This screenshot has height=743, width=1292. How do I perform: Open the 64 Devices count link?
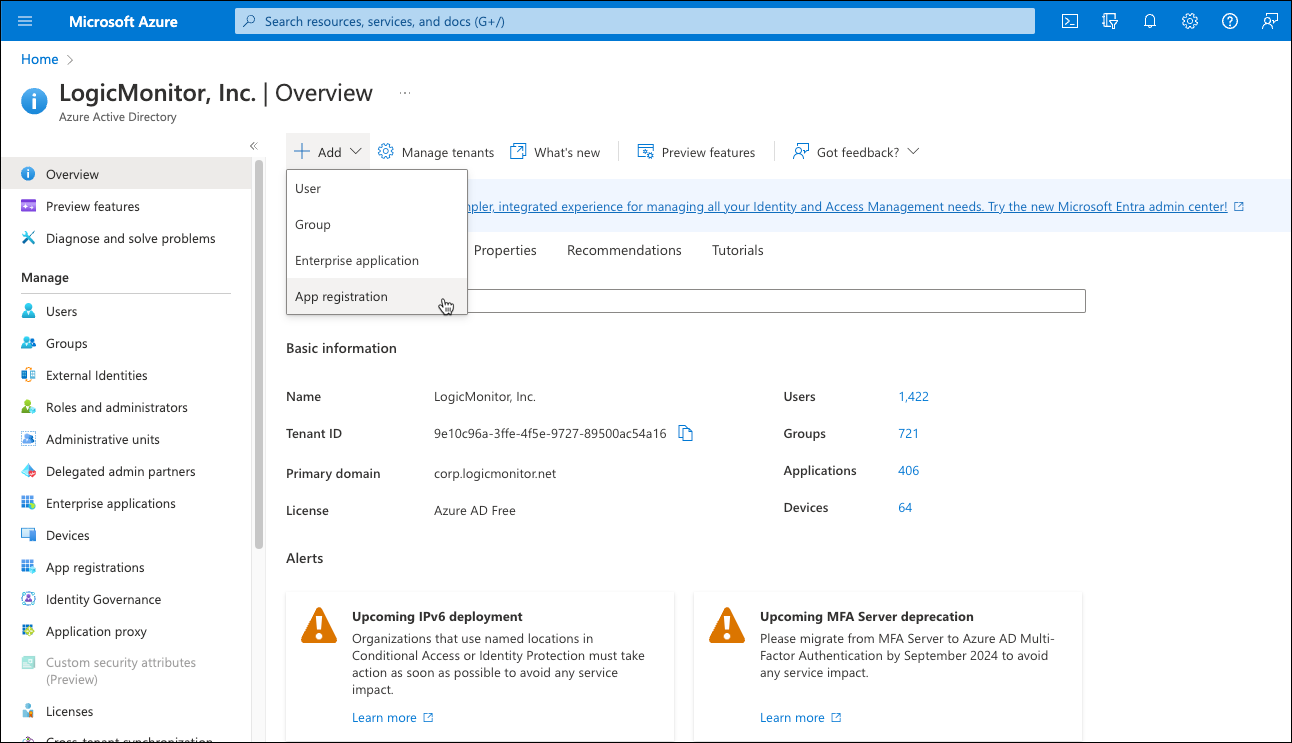pos(906,507)
